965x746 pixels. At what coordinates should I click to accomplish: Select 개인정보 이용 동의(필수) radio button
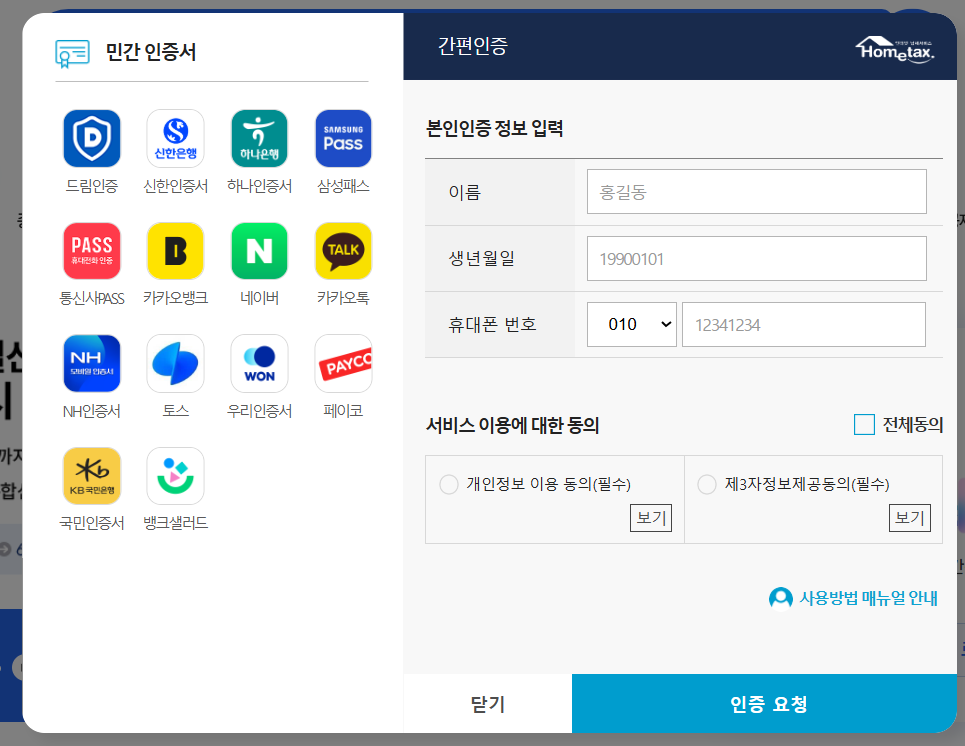(x=449, y=484)
